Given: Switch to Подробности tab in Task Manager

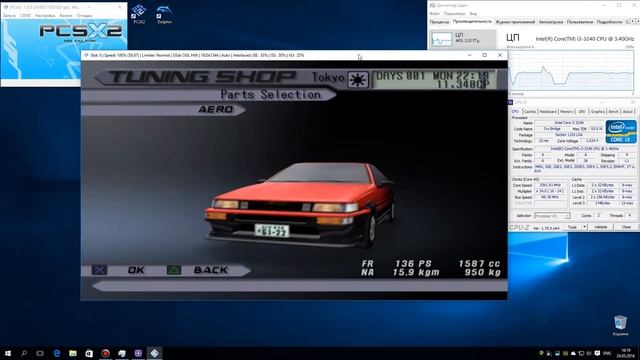Looking at the screenshot, I should (609, 22).
